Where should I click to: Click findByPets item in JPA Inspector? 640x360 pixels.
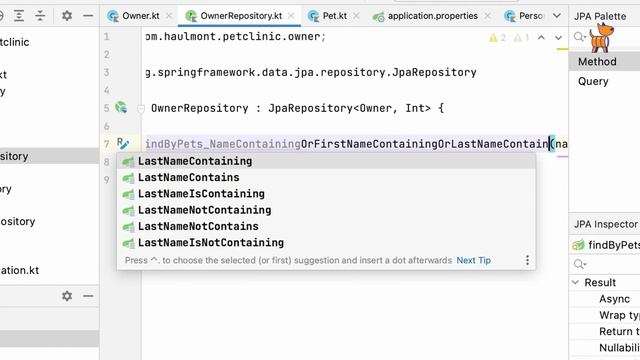606,245
